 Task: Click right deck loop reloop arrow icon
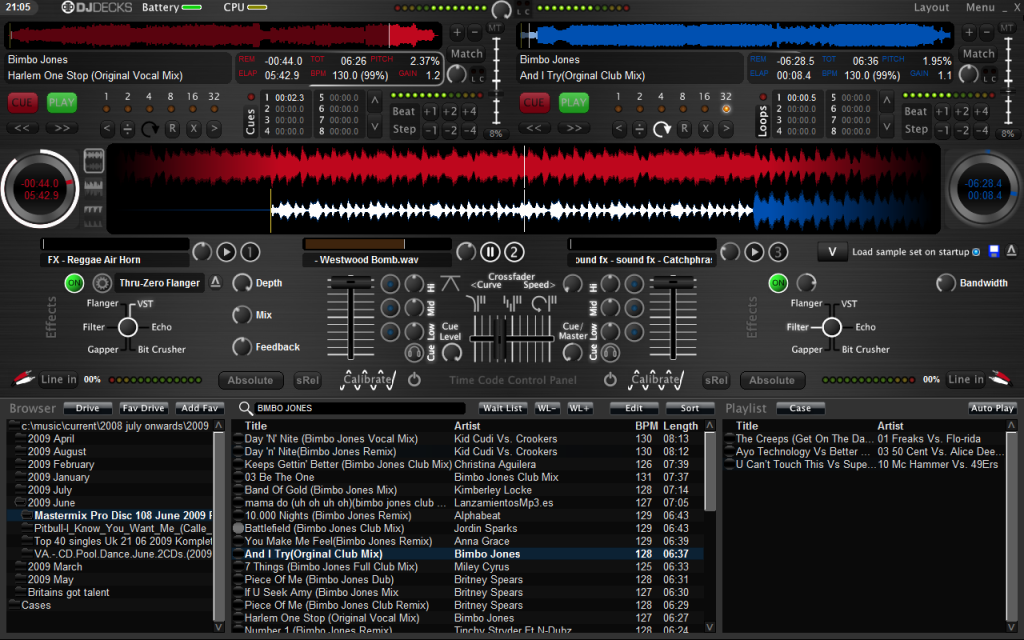[x=662, y=129]
